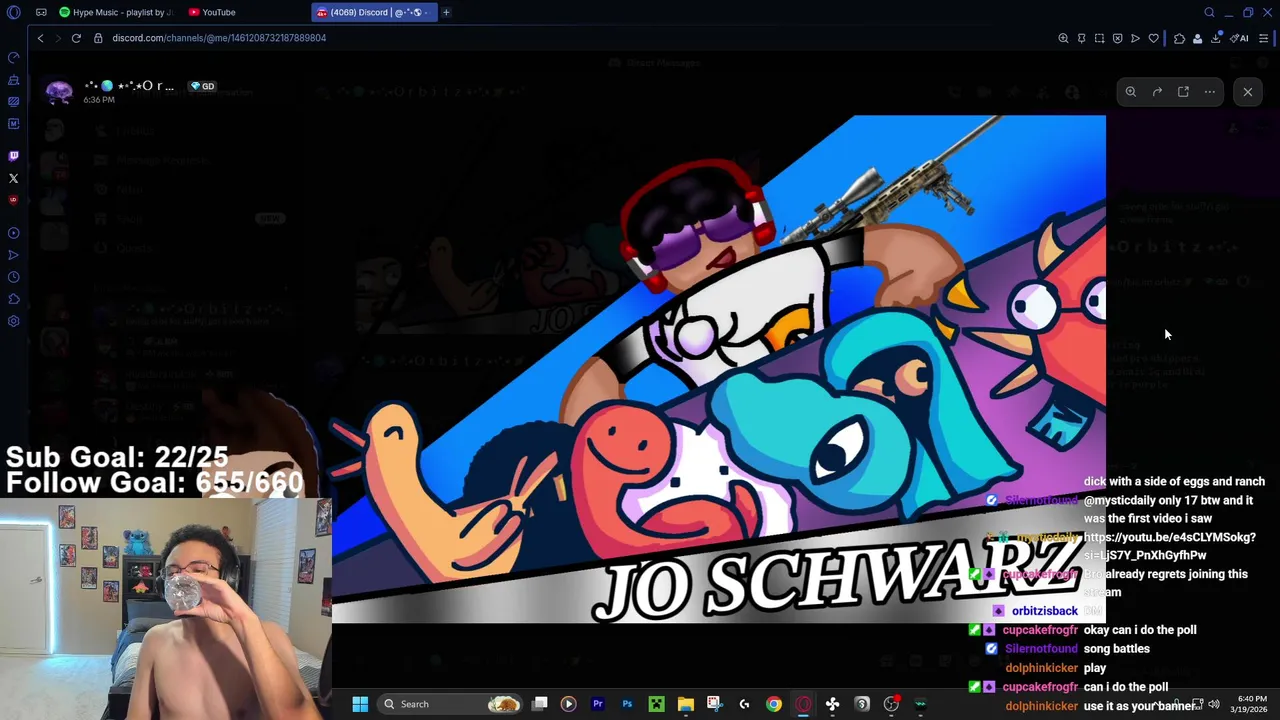Open the browser profile icon

[x=1197, y=38]
